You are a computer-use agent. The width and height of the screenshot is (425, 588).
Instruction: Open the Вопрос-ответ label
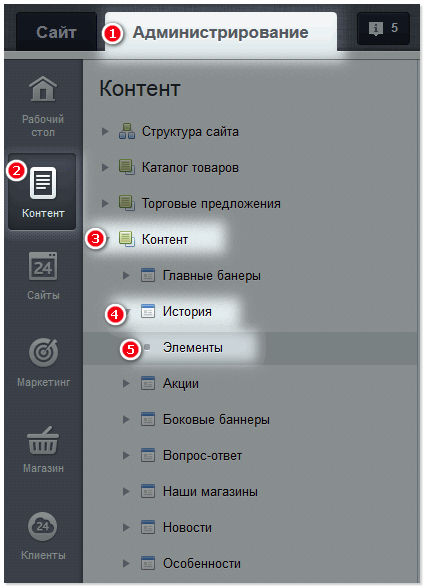203,456
